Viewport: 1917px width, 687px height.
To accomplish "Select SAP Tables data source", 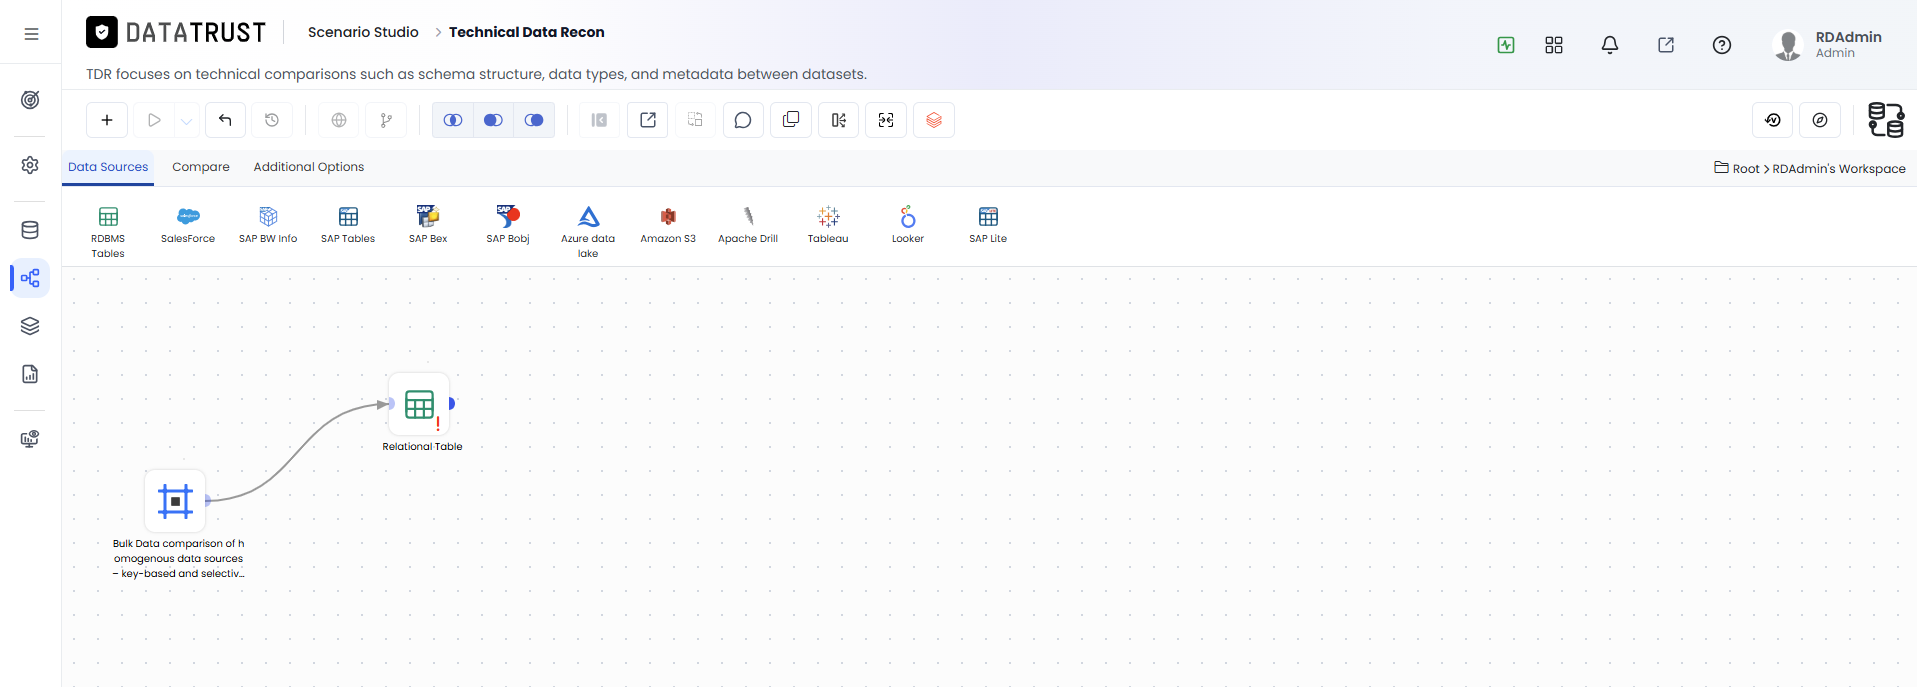I will (348, 225).
